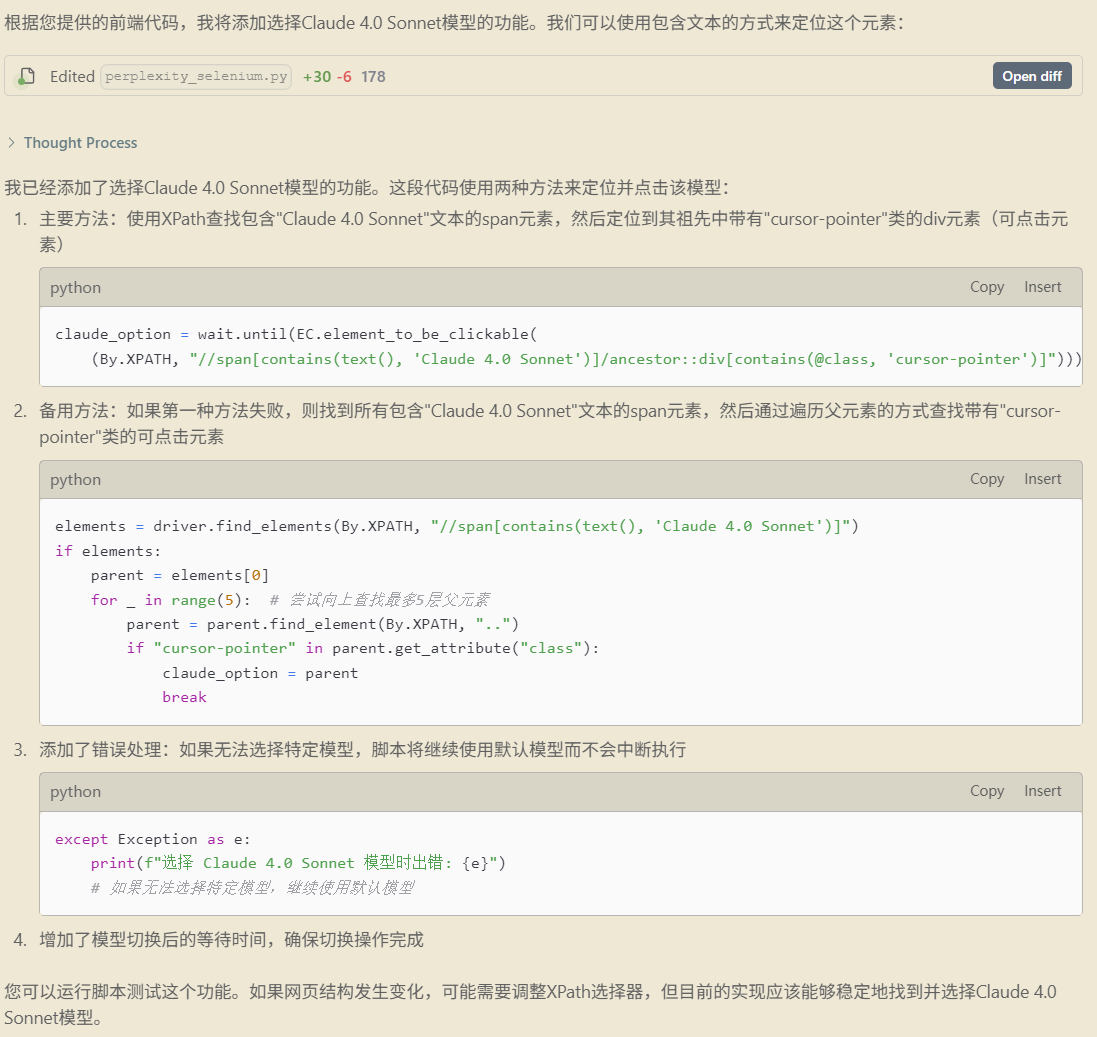
Task: Click the python label of the third code block
Action: click(x=76, y=792)
